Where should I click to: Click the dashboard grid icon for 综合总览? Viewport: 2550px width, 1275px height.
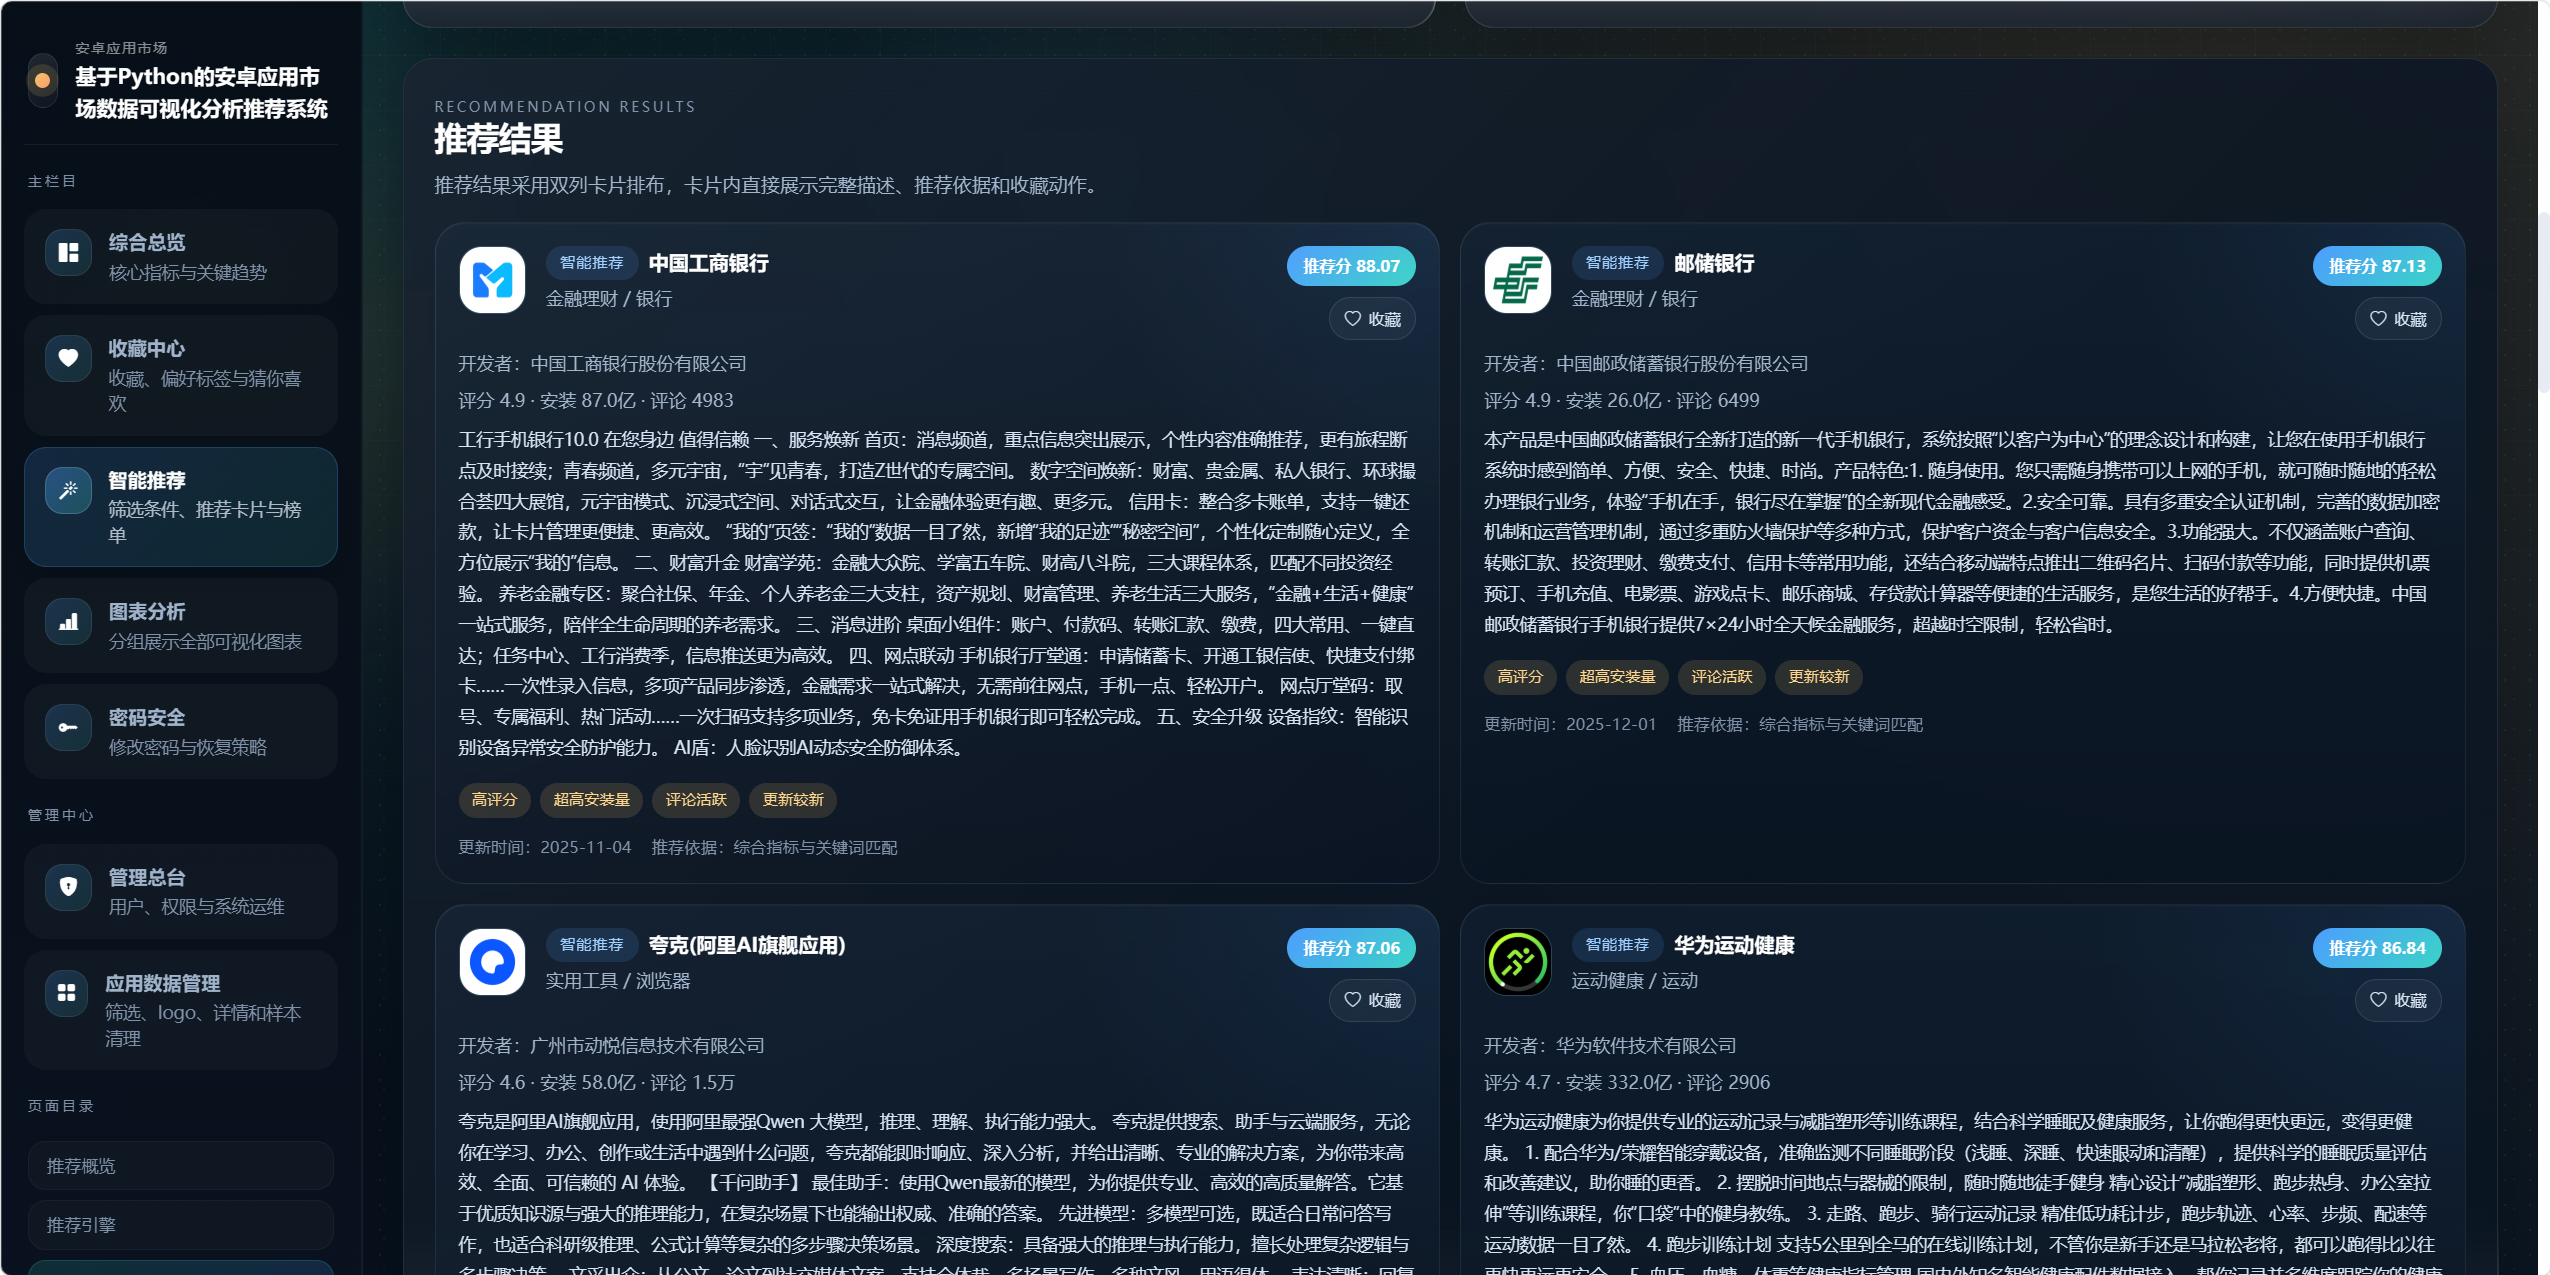68,252
